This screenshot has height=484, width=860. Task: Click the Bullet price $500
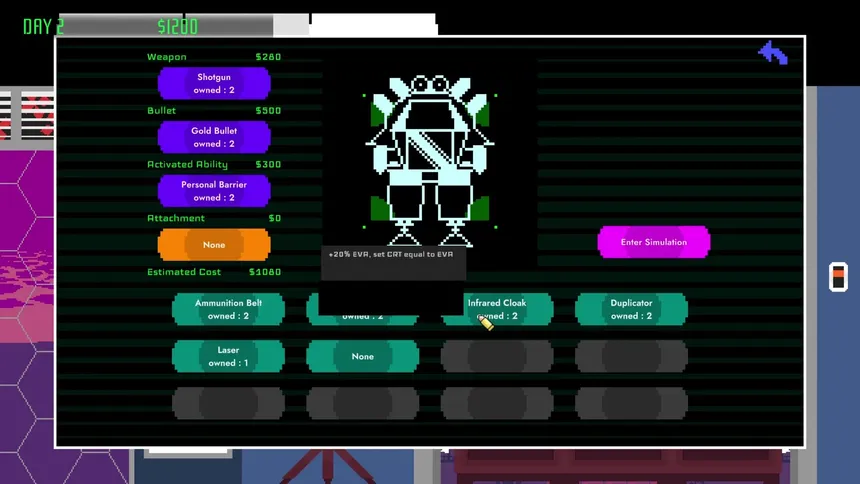[268, 111]
